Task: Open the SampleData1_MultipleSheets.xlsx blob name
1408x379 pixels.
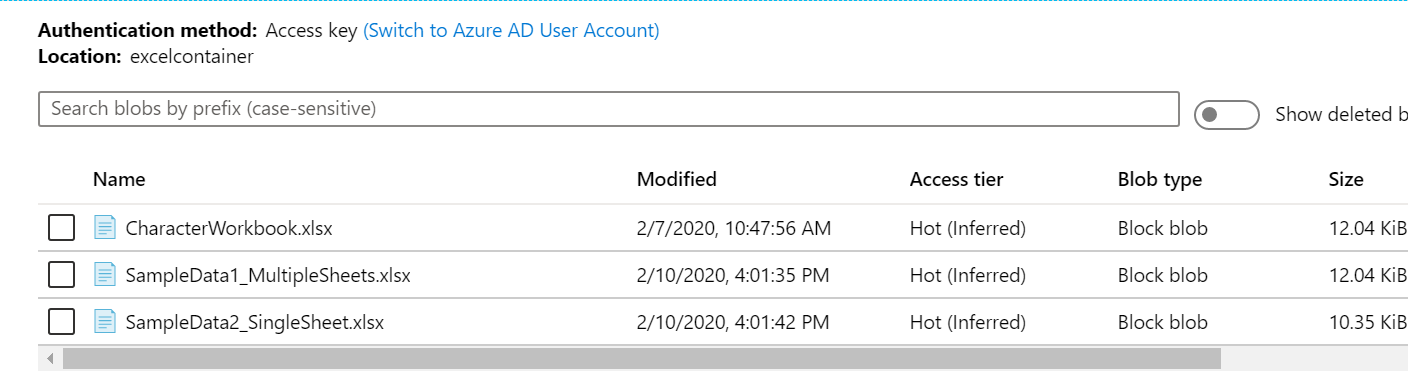Action: (268, 275)
